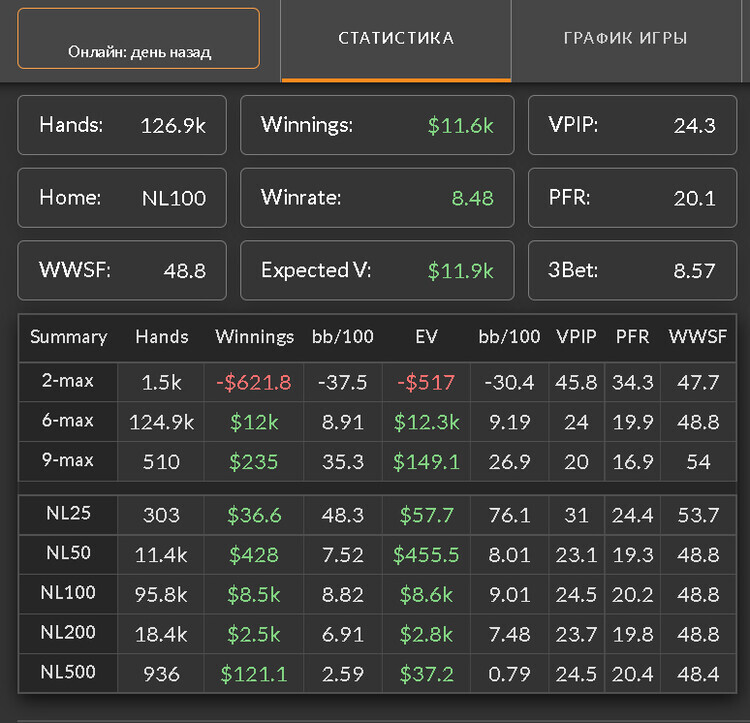This screenshot has width=750, height=723.
Task: Click the 9-max row label
Action: tap(68, 461)
